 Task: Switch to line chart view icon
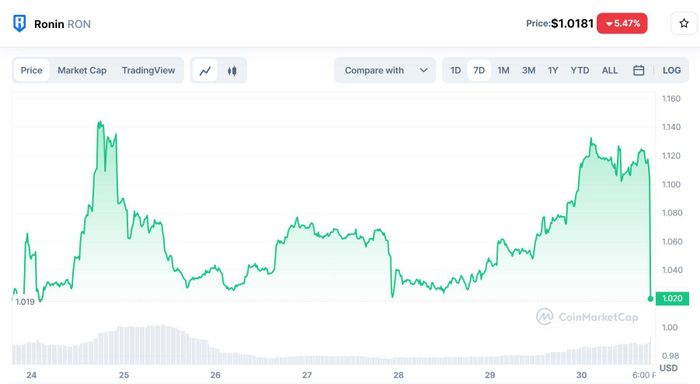pos(205,71)
